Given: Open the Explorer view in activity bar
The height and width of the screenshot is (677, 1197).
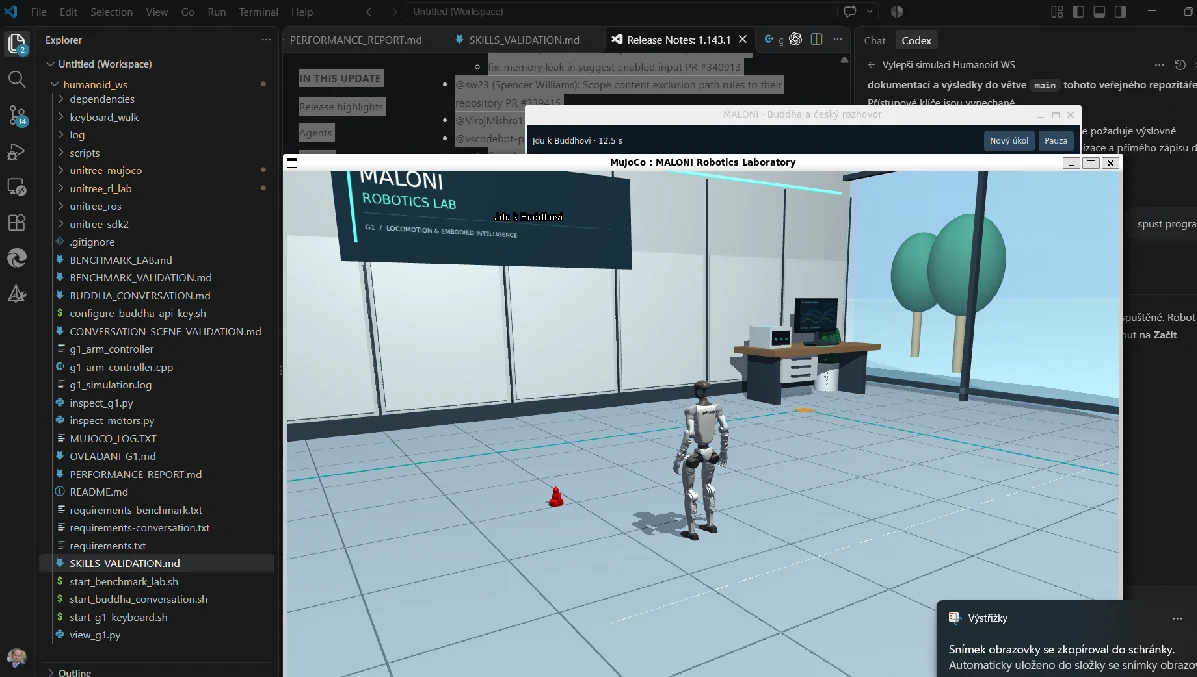Looking at the screenshot, I should [x=16, y=44].
